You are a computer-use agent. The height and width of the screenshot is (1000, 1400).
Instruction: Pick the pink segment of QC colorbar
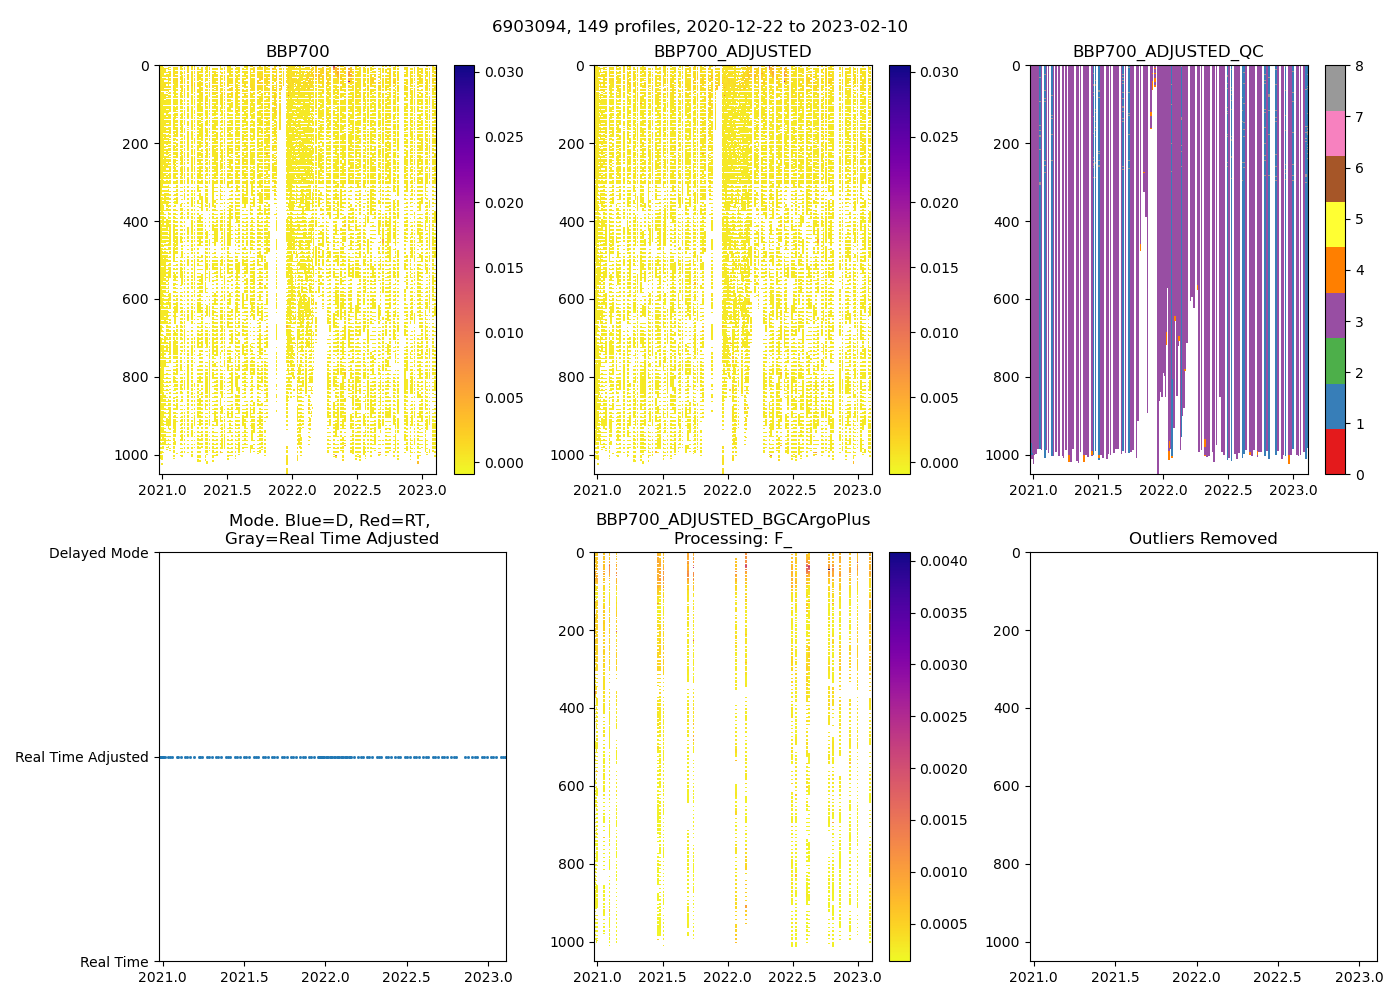[1335, 133]
